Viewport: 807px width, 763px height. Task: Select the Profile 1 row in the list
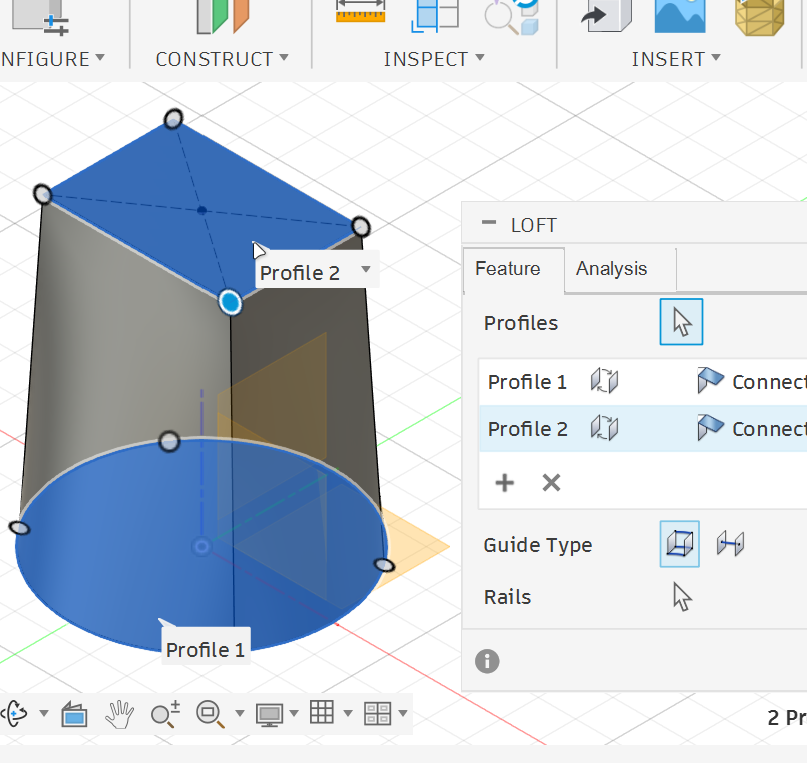pos(643,382)
